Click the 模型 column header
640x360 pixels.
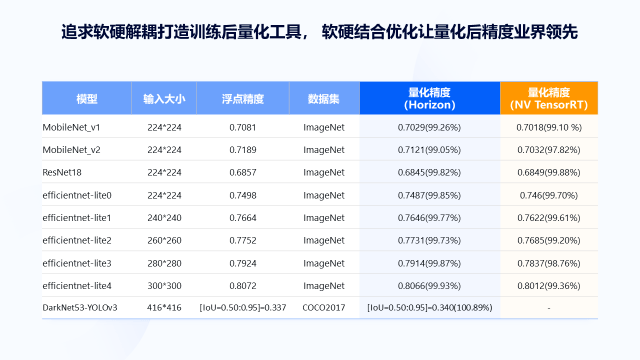click(87, 99)
